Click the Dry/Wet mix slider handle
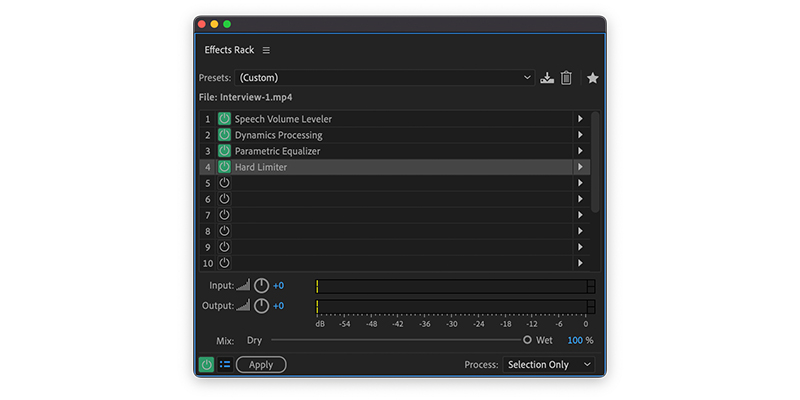 (x=527, y=340)
